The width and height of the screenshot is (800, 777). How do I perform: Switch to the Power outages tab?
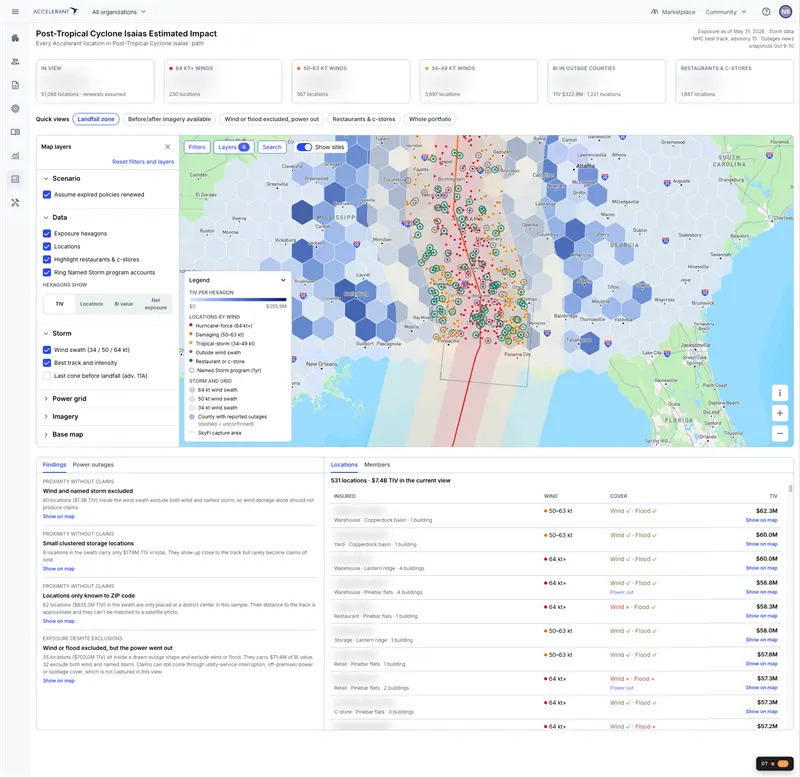click(93, 465)
